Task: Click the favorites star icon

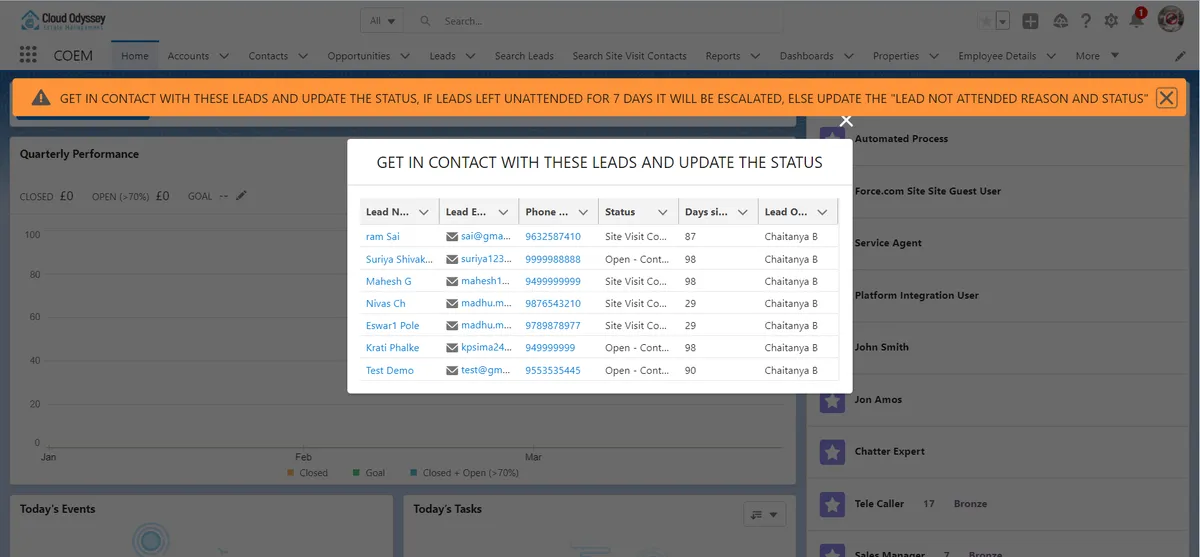Action: point(986,21)
